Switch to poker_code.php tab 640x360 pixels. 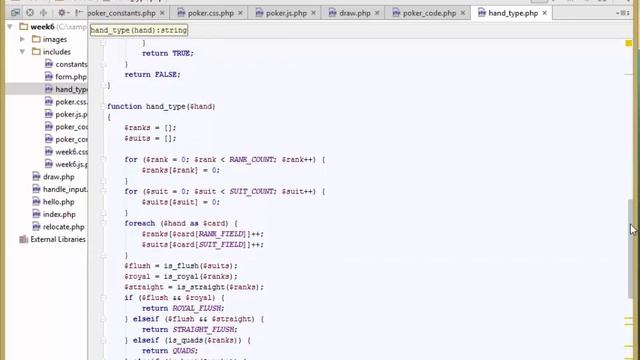(x=429, y=13)
